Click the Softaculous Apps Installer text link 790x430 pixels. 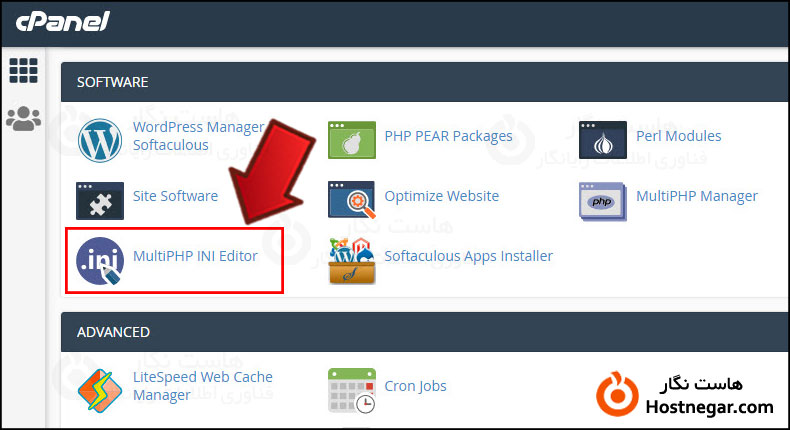pyautogui.click(x=468, y=256)
